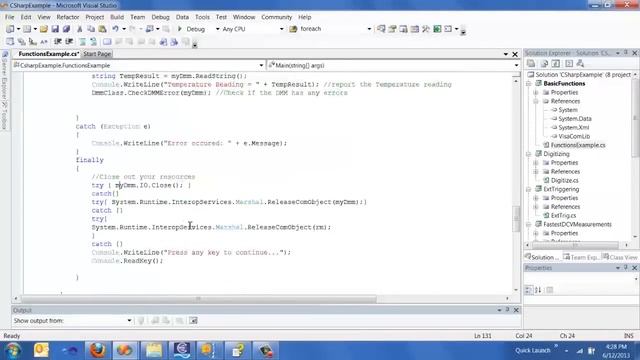Click the Windows Start orb
This screenshot has height=360, width=640.
pyautogui.click(x=13, y=351)
